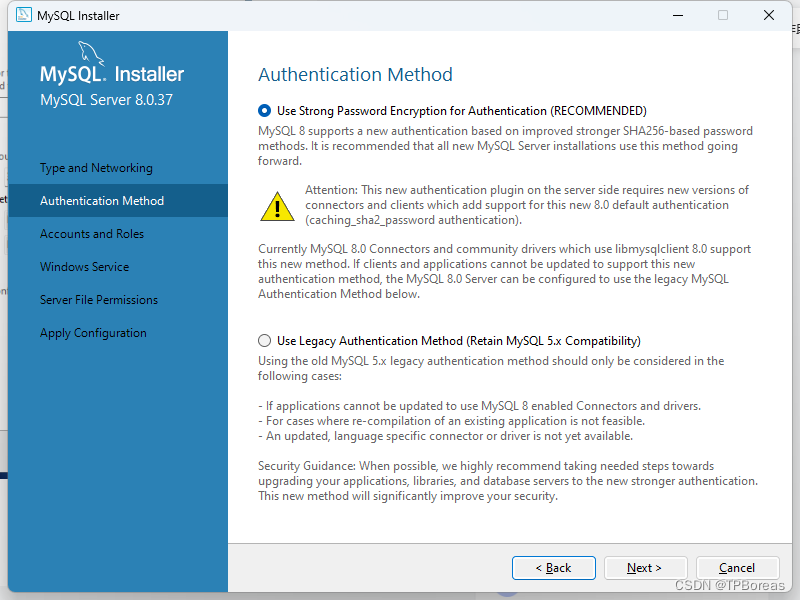This screenshot has width=800, height=600.
Task: Click the line about re-compilation not feasible
Action: [452, 421]
